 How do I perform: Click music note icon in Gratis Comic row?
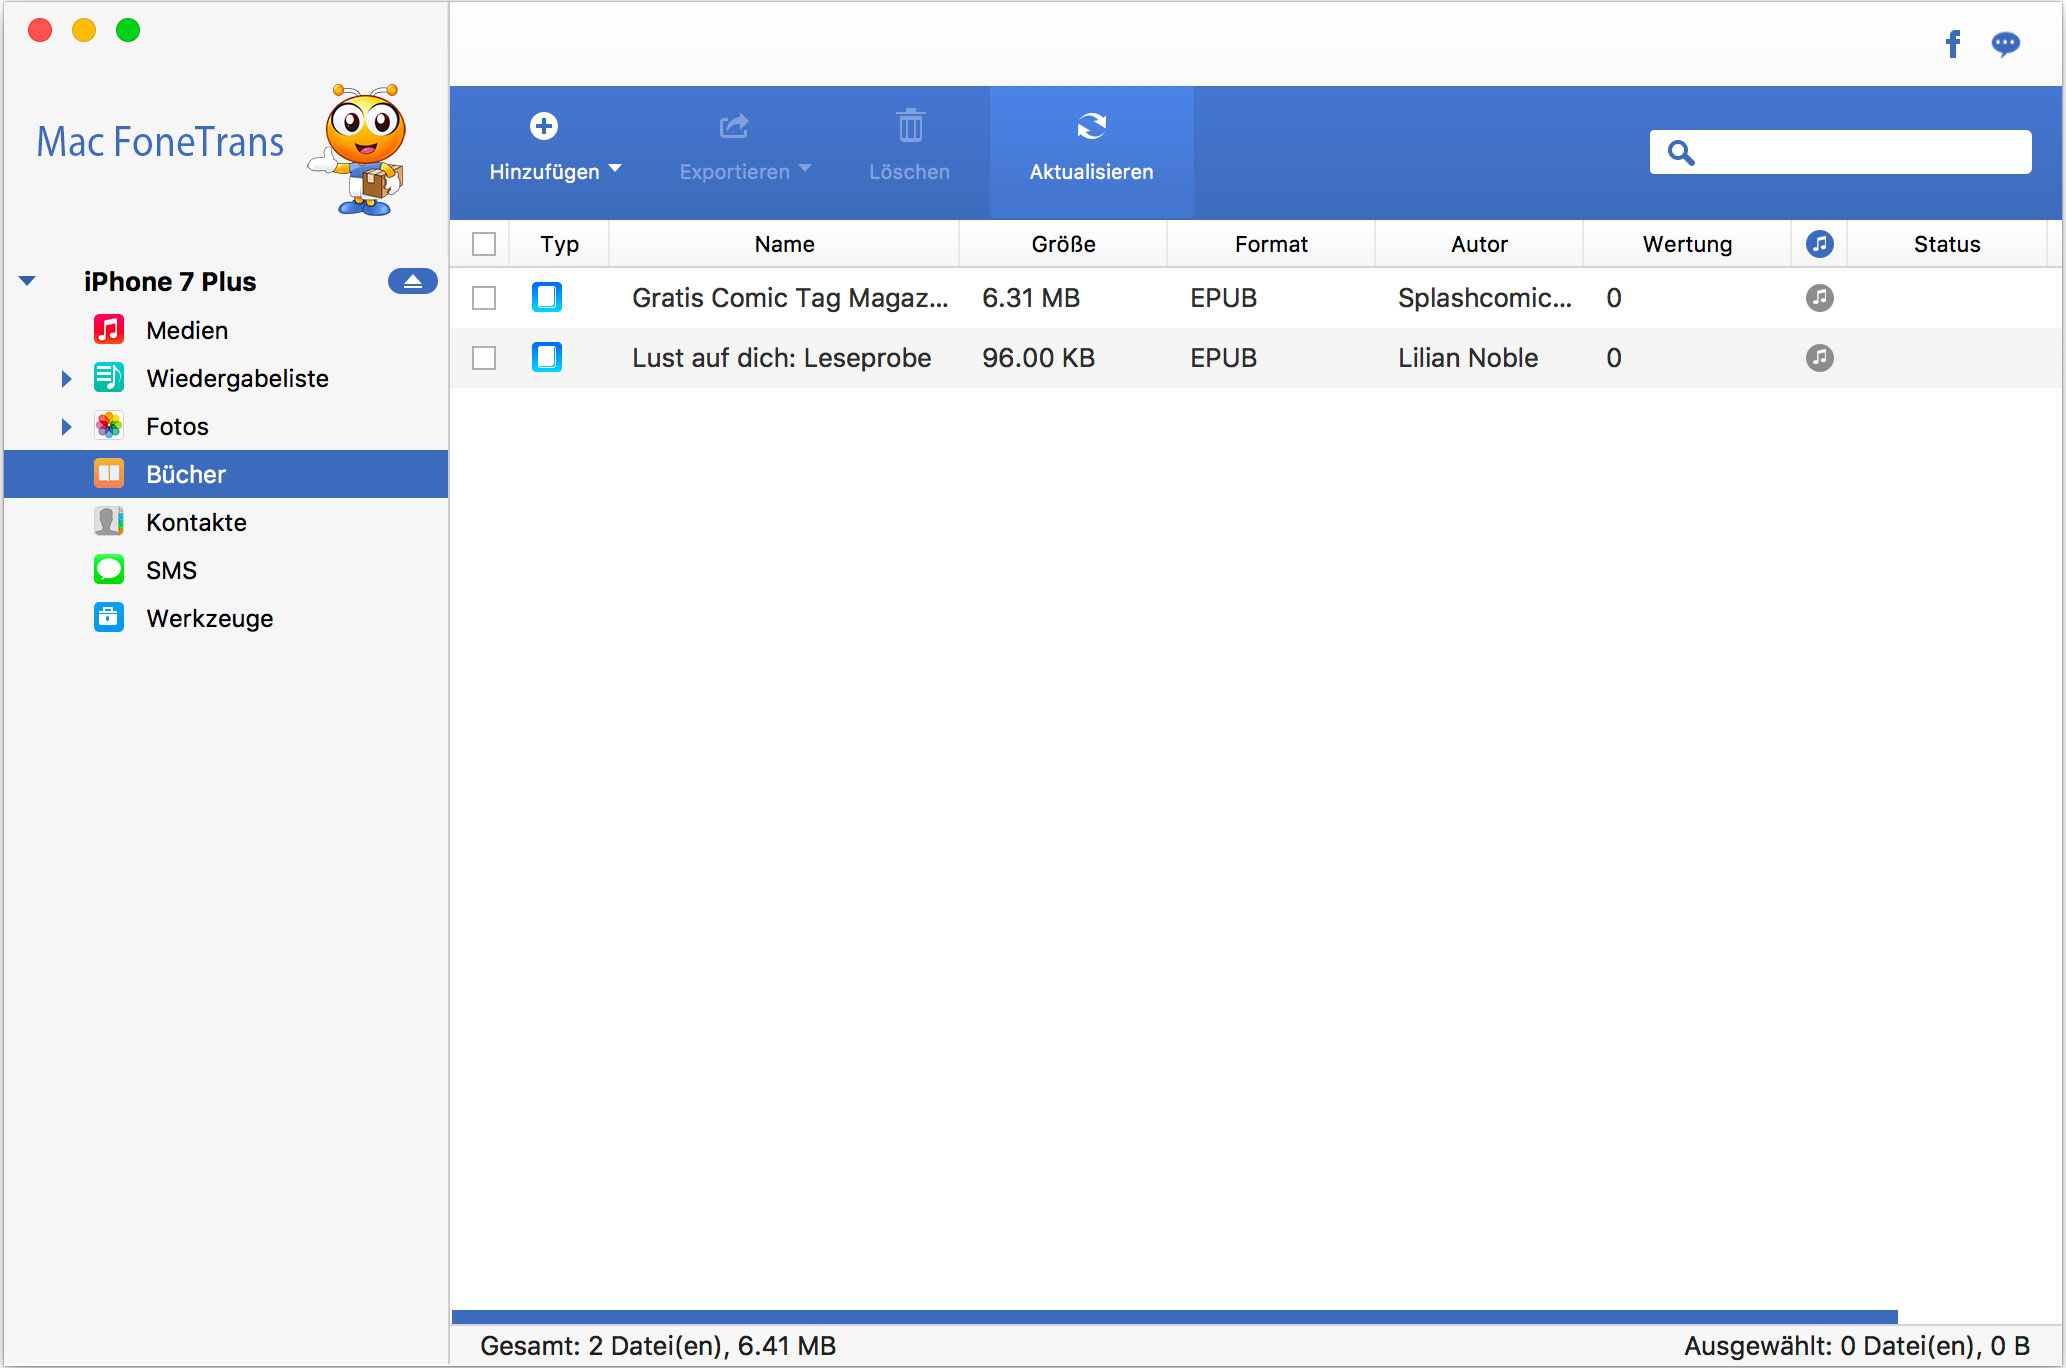1819,297
